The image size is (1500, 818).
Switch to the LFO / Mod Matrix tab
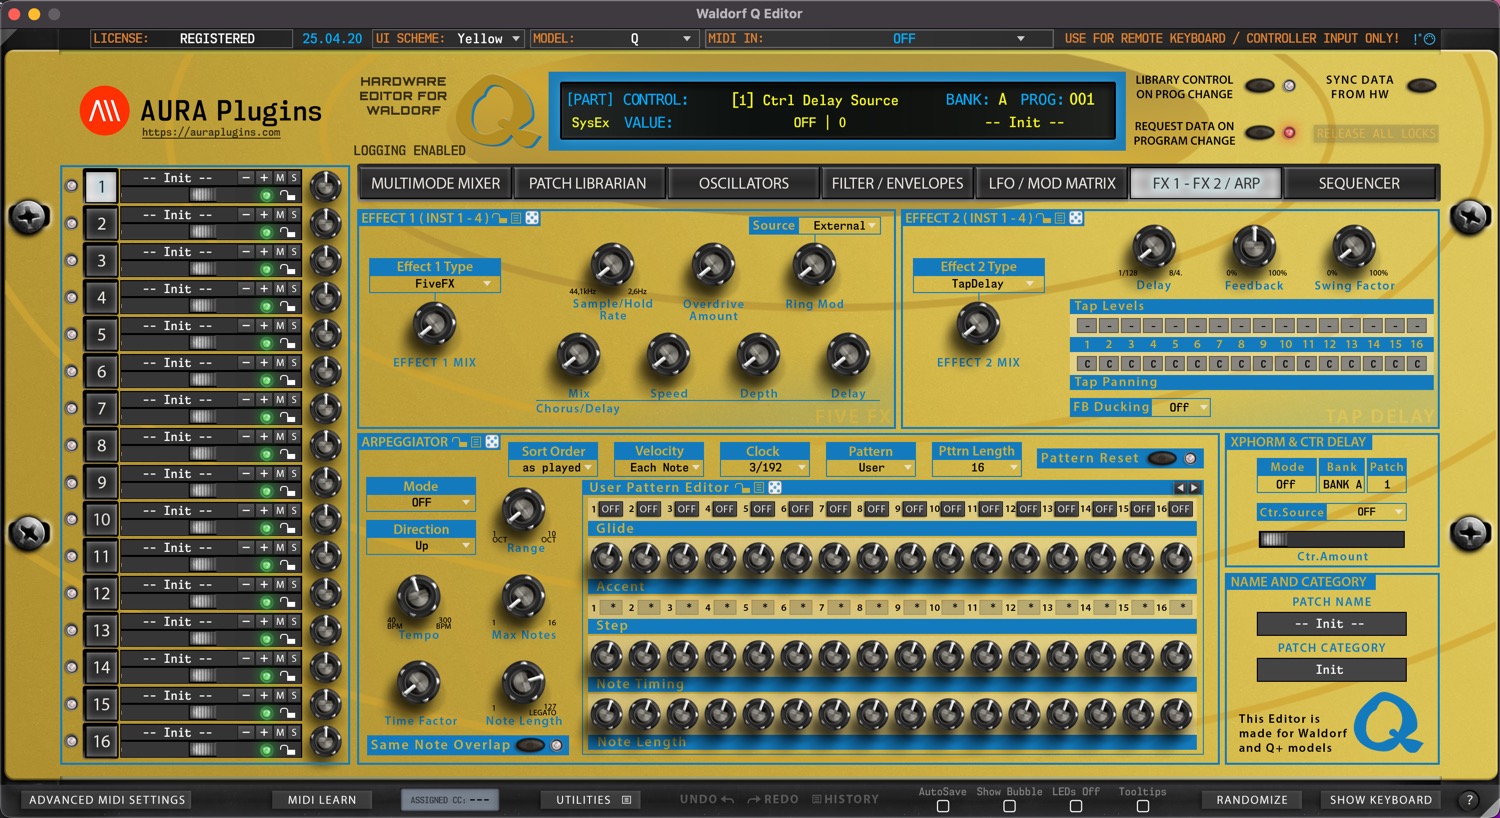coord(1052,183)
